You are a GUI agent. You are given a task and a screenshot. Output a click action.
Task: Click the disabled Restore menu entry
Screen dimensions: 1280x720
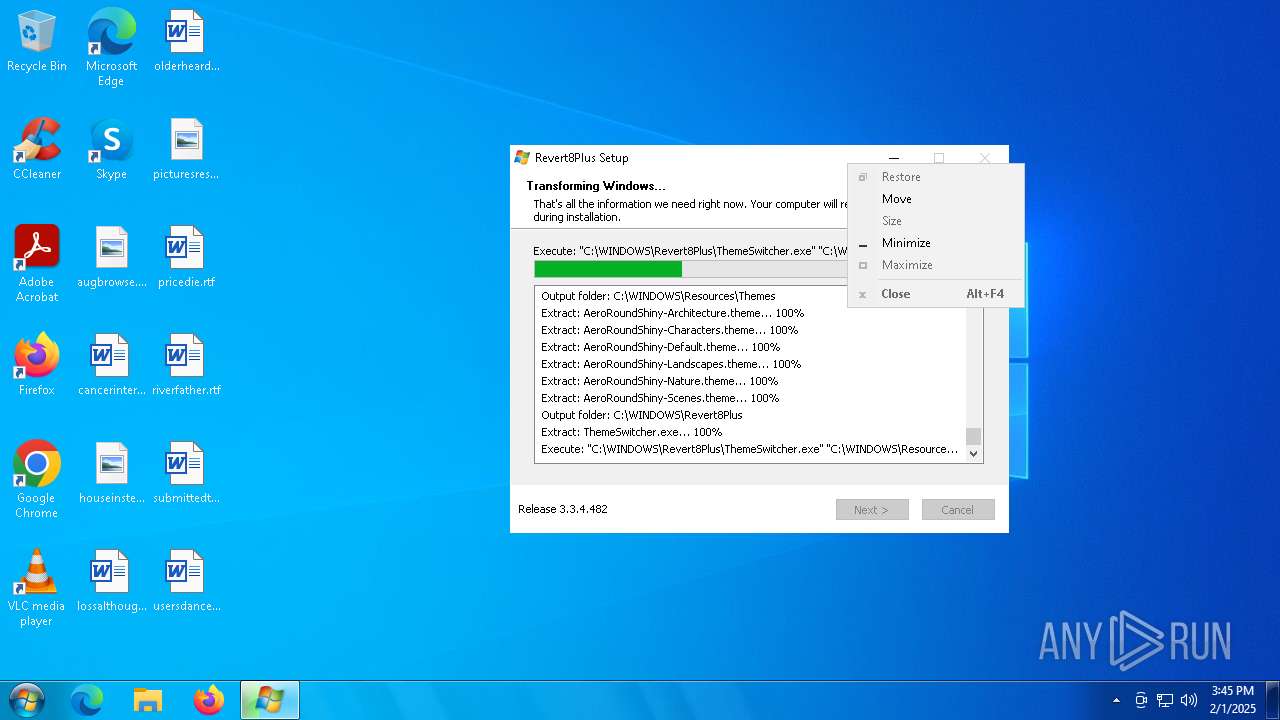935,177
